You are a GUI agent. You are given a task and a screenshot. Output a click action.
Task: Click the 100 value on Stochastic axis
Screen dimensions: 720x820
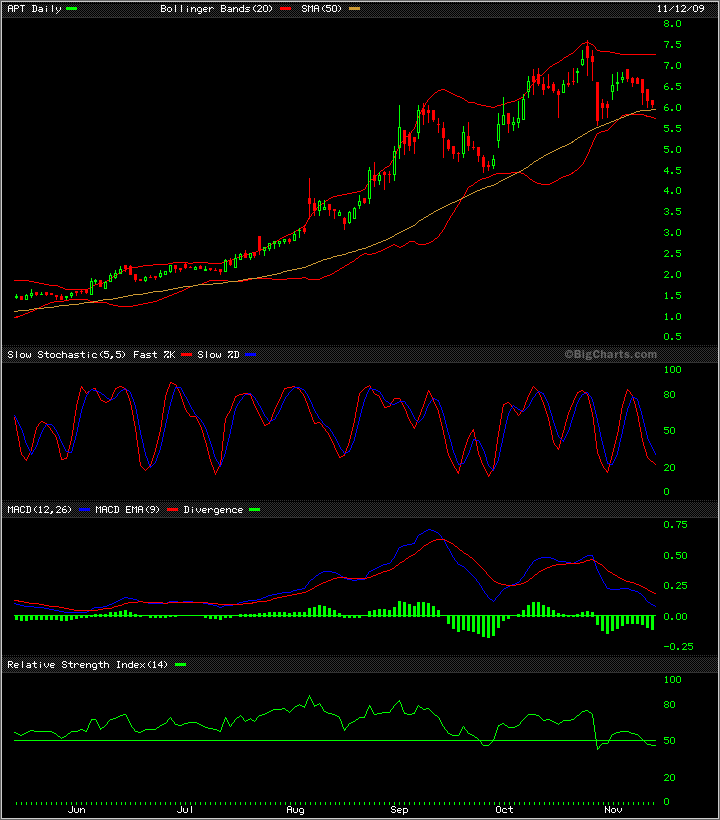672,370
